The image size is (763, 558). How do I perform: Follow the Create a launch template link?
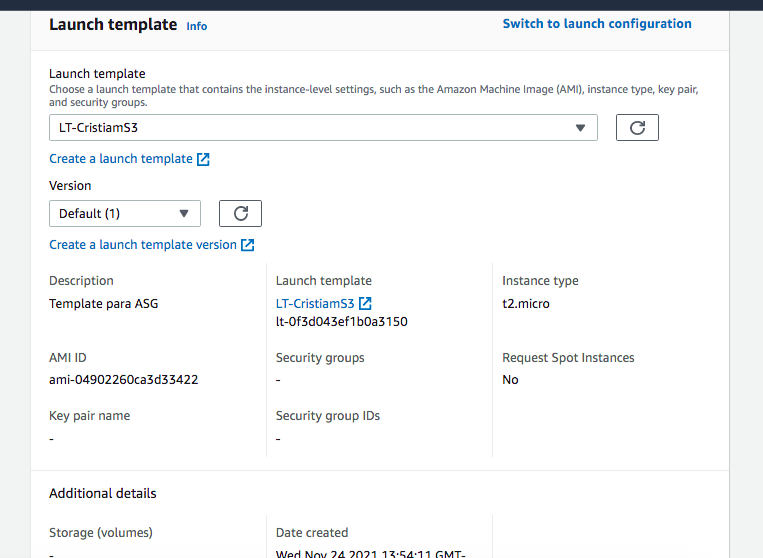(x=120, y=159)
